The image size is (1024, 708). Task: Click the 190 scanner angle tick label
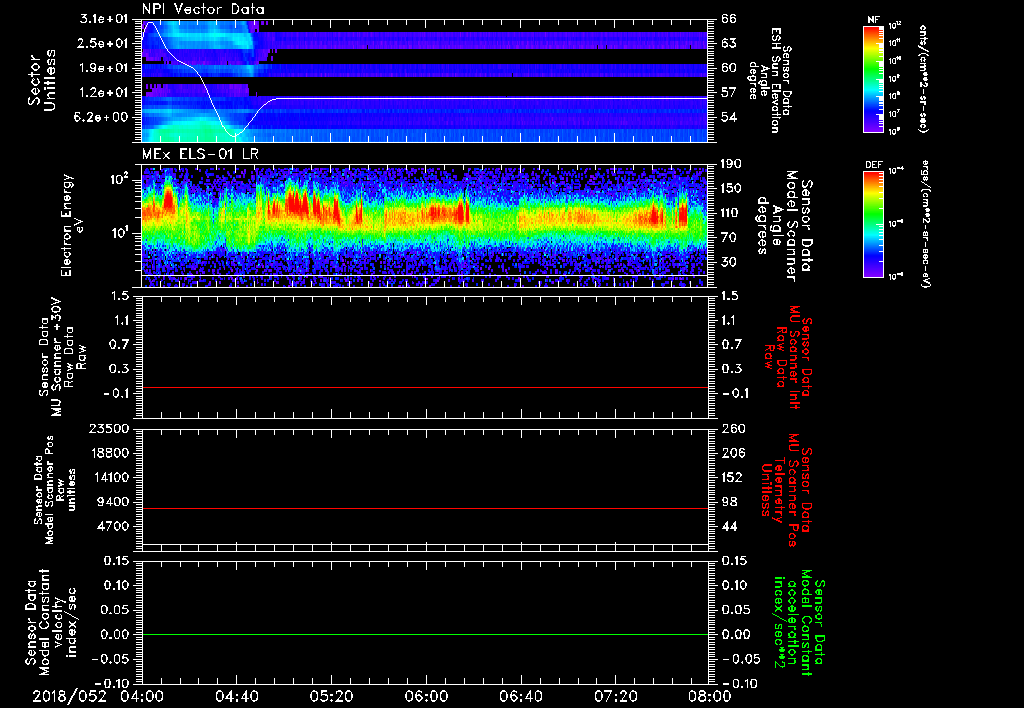coord(731,164)
